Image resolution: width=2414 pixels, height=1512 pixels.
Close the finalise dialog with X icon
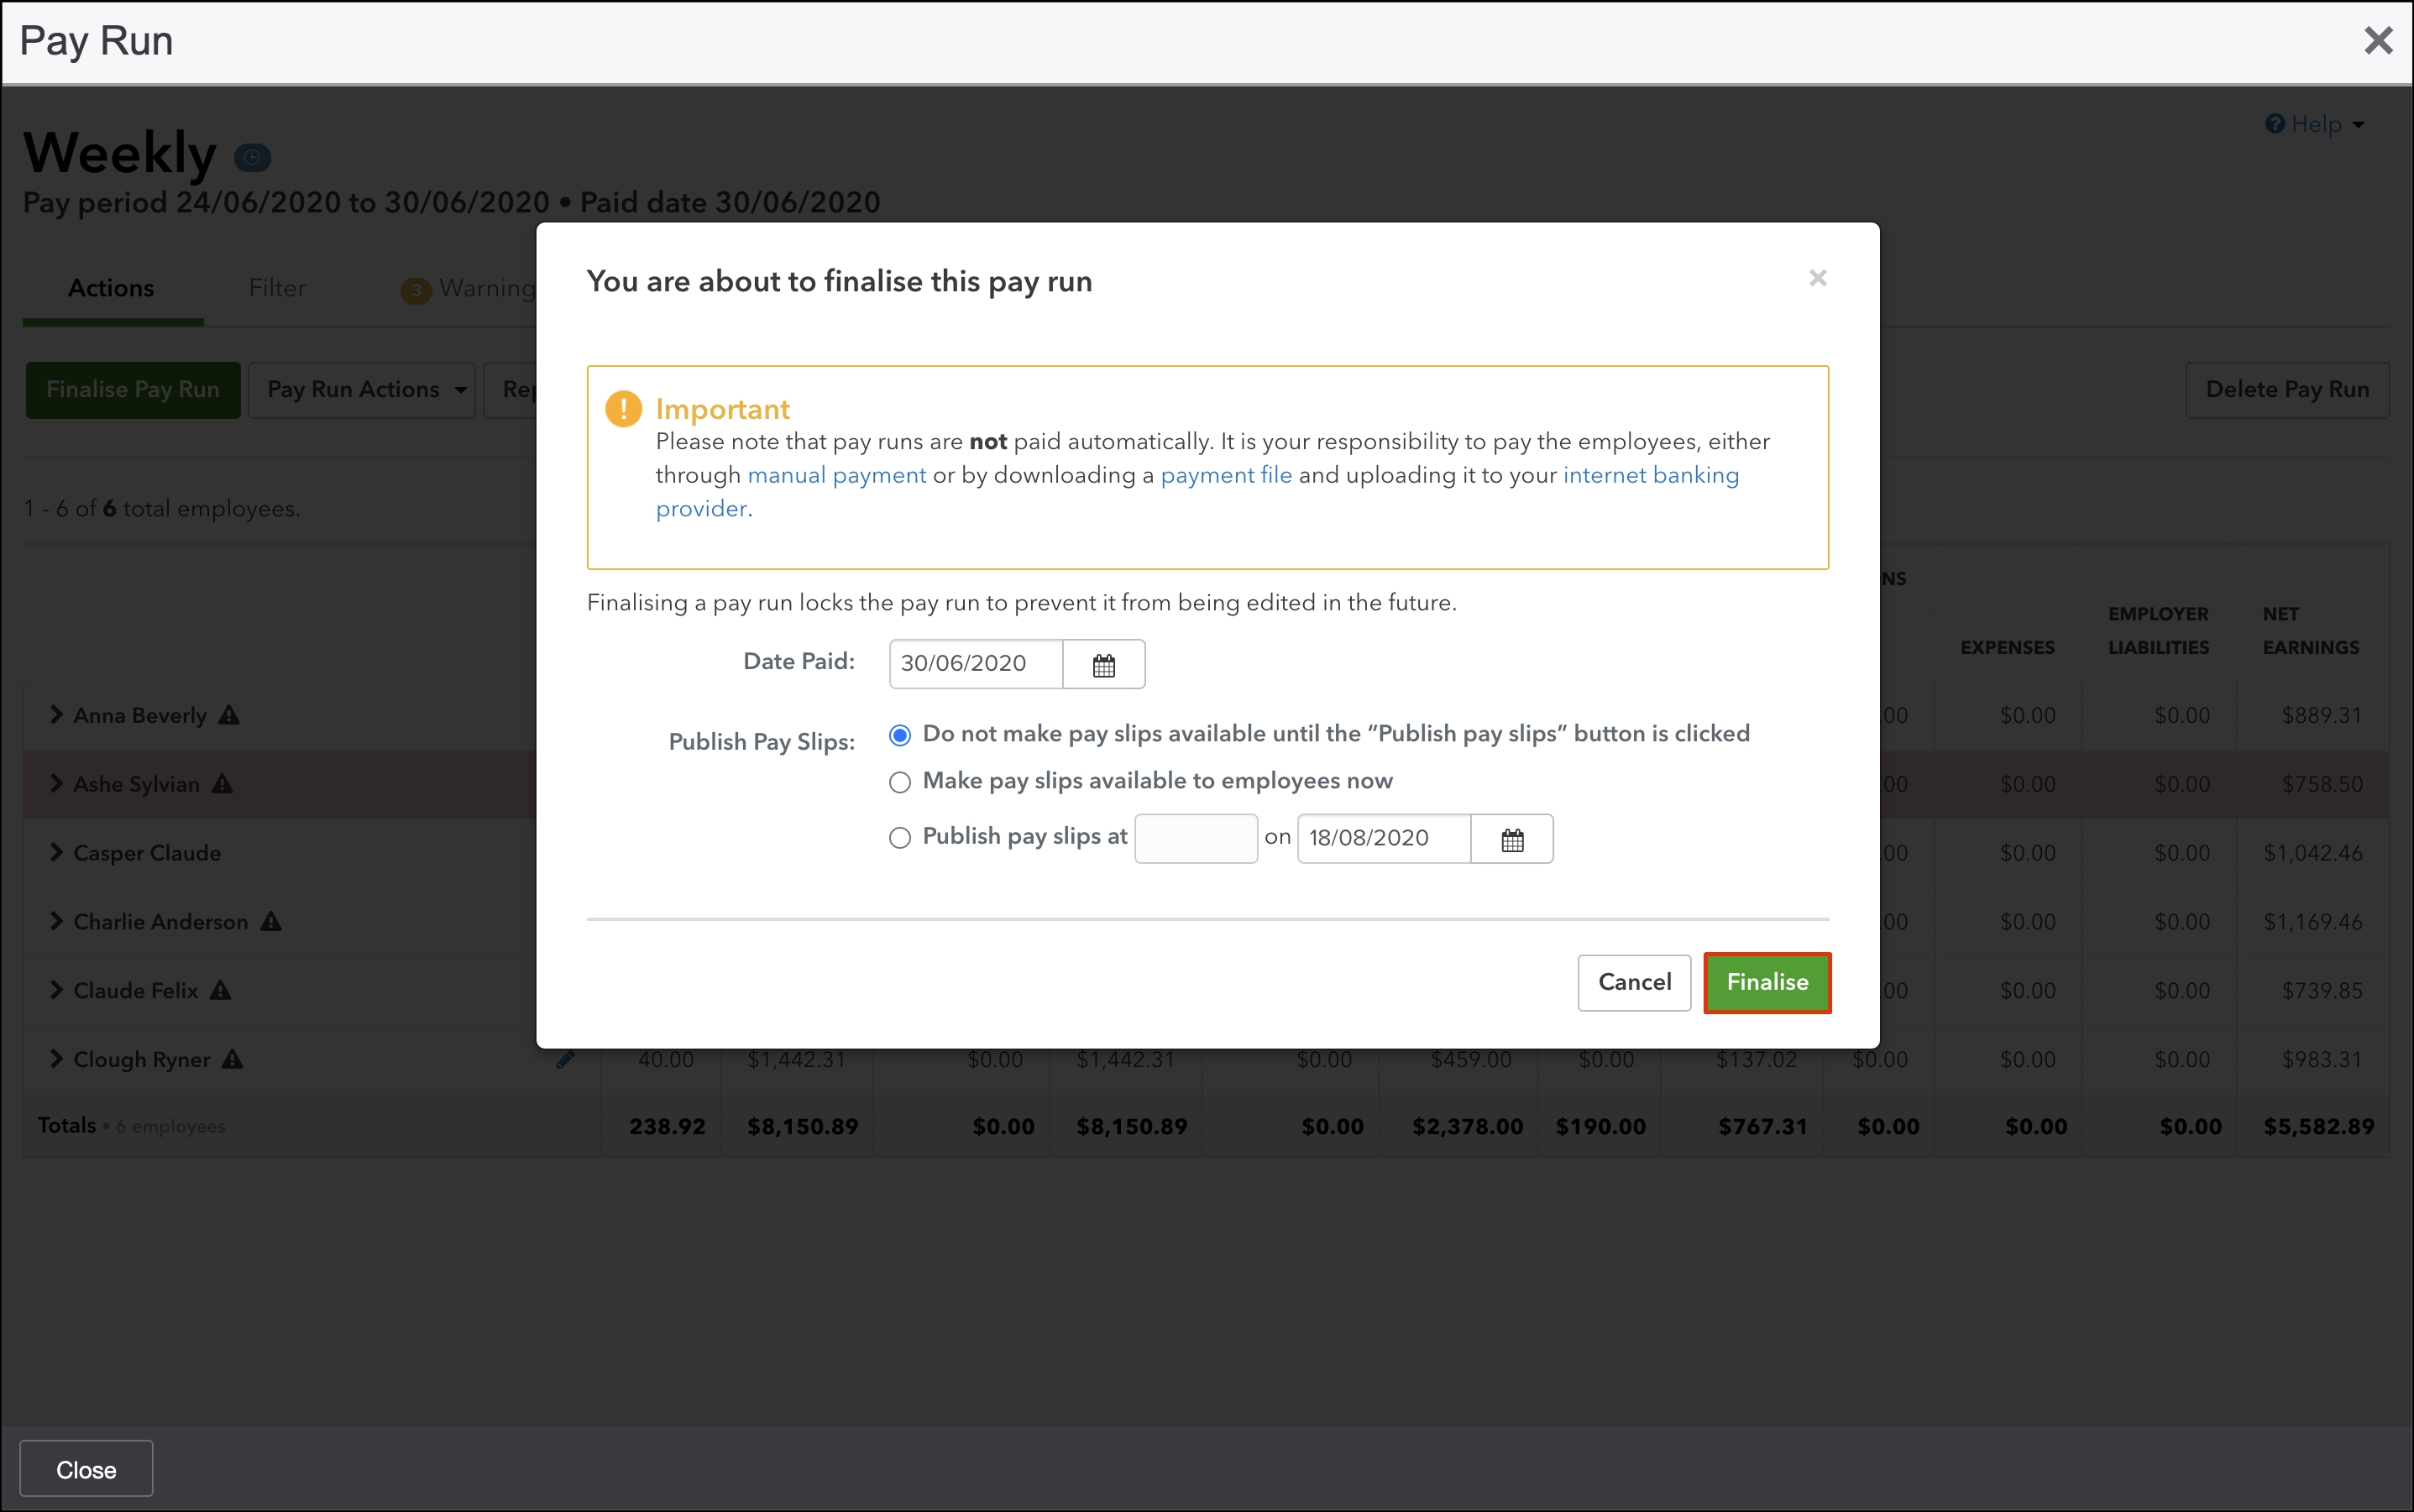[1817, 278]
